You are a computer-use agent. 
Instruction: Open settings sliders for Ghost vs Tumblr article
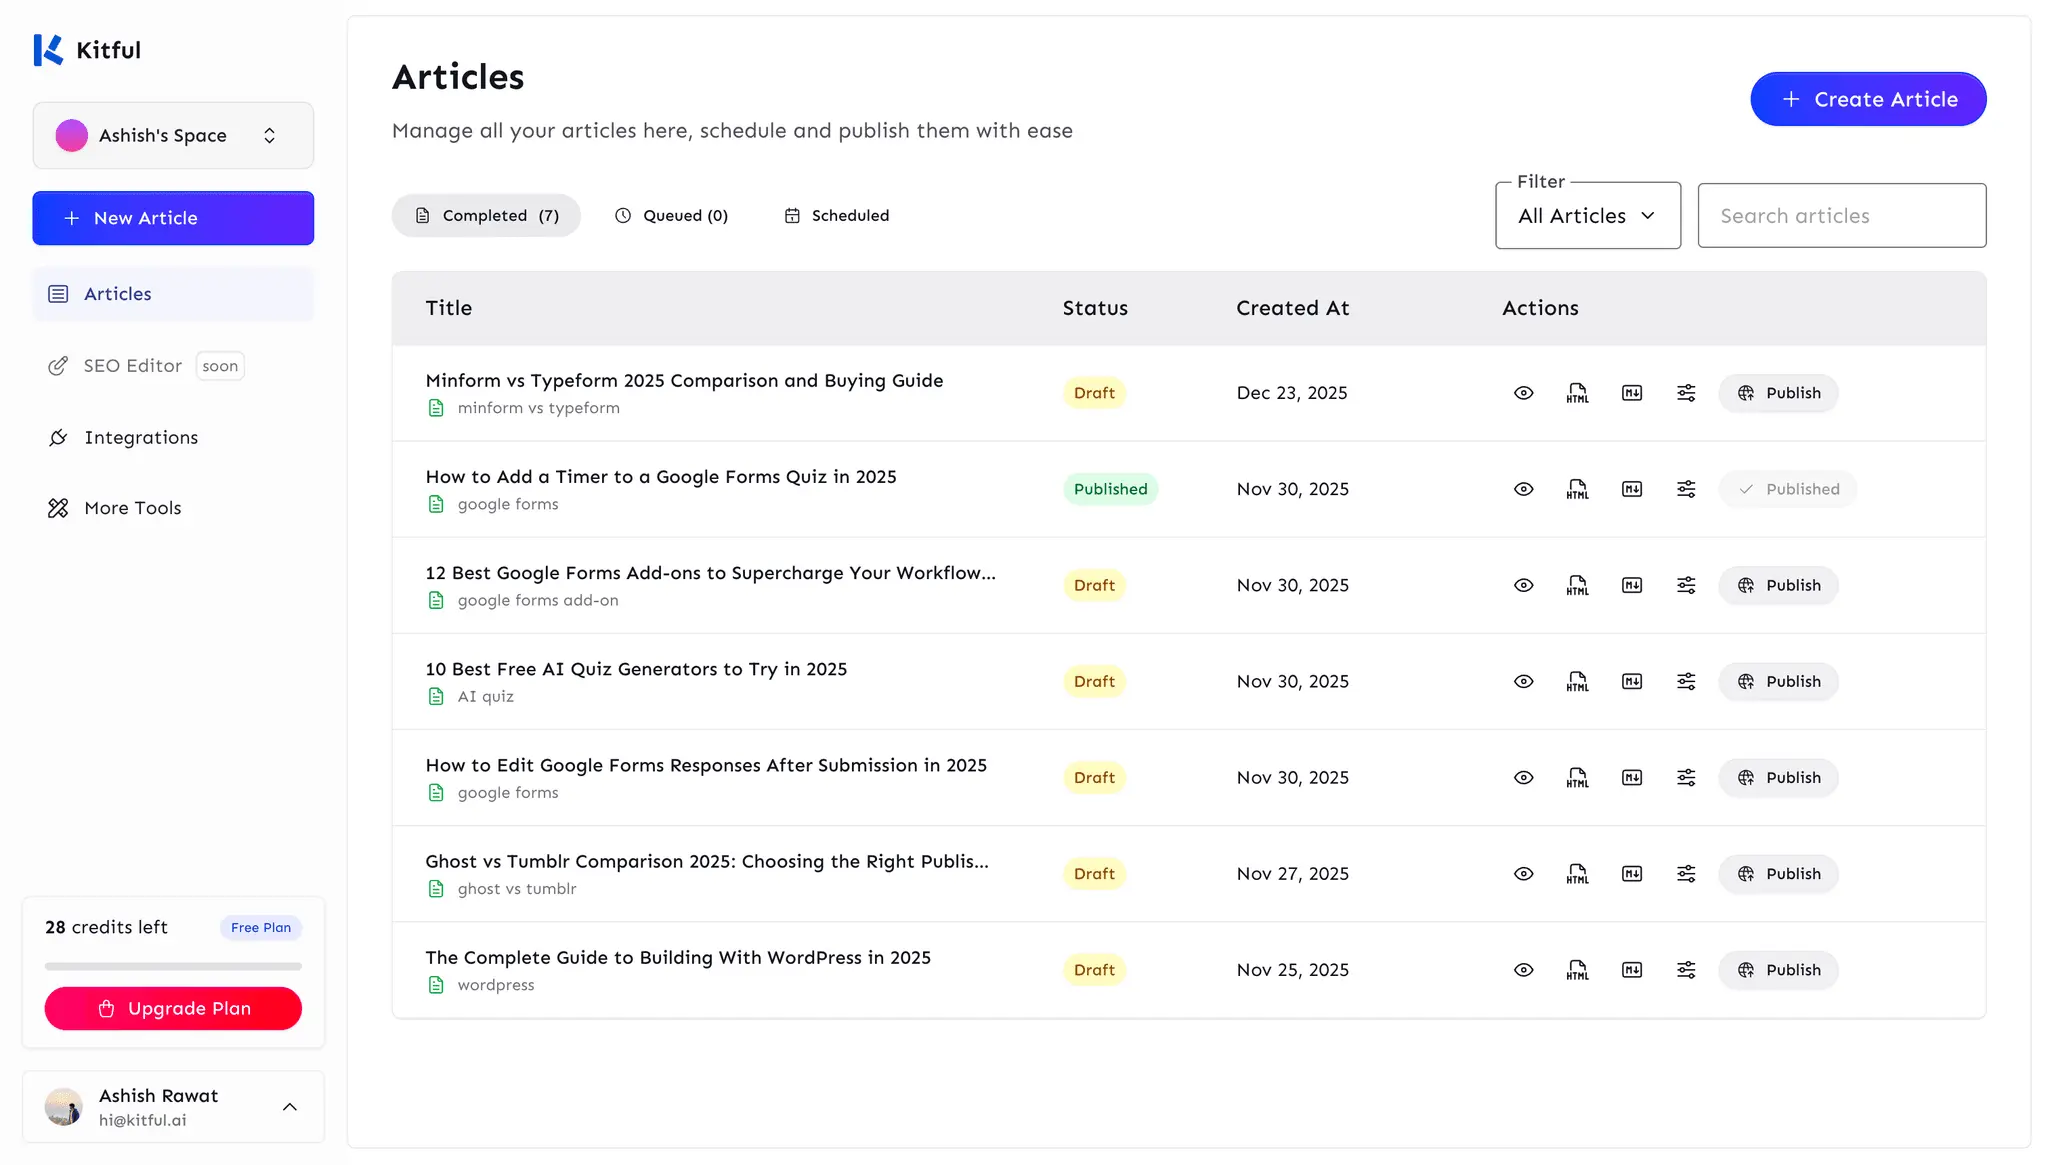1686,873
